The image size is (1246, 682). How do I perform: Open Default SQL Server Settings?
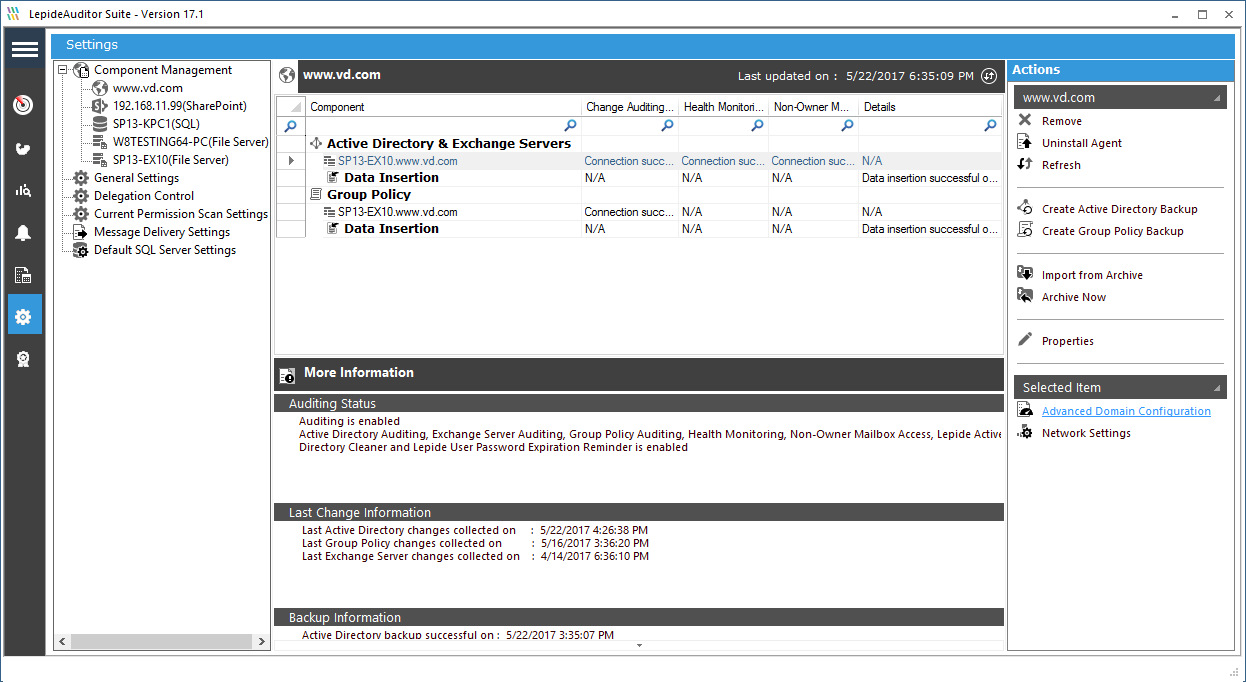coord(164,250)
